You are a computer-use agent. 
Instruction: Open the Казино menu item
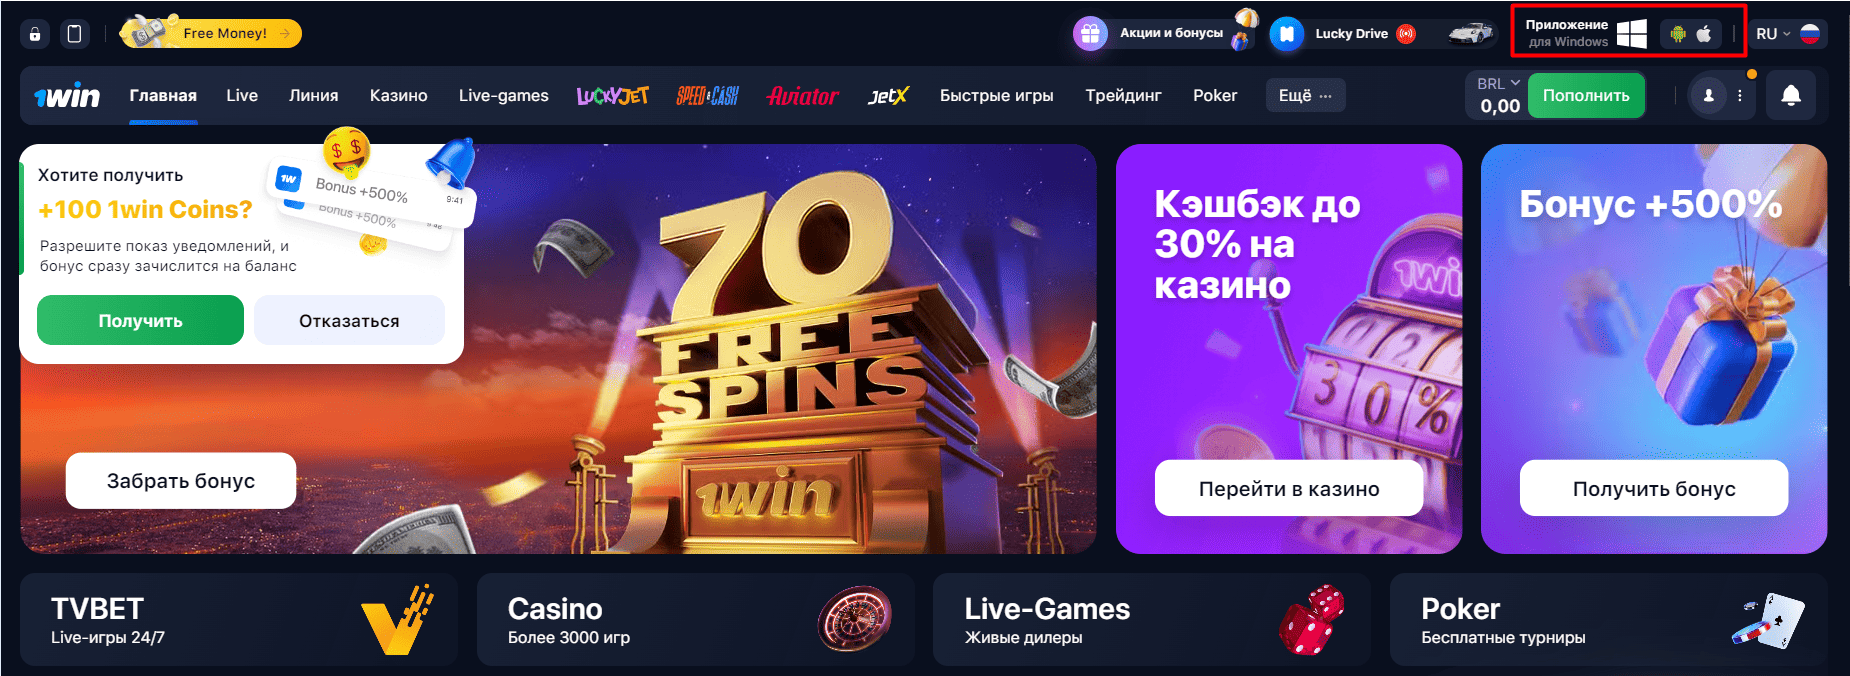coord(398,96)
